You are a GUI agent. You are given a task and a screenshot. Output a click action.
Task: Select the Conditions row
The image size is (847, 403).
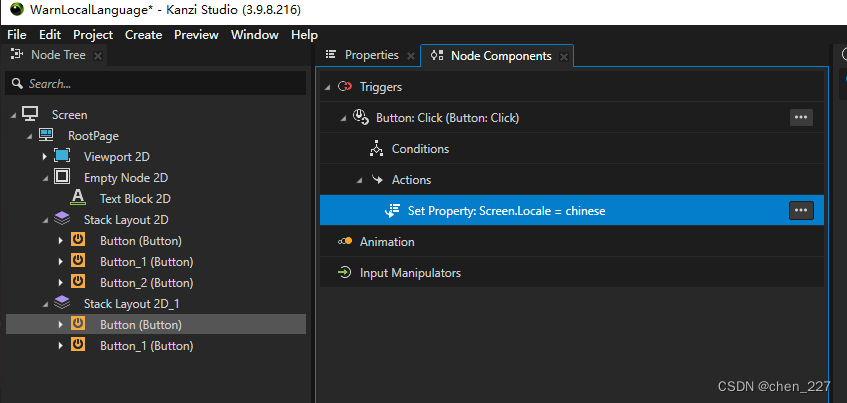point(572,149)
